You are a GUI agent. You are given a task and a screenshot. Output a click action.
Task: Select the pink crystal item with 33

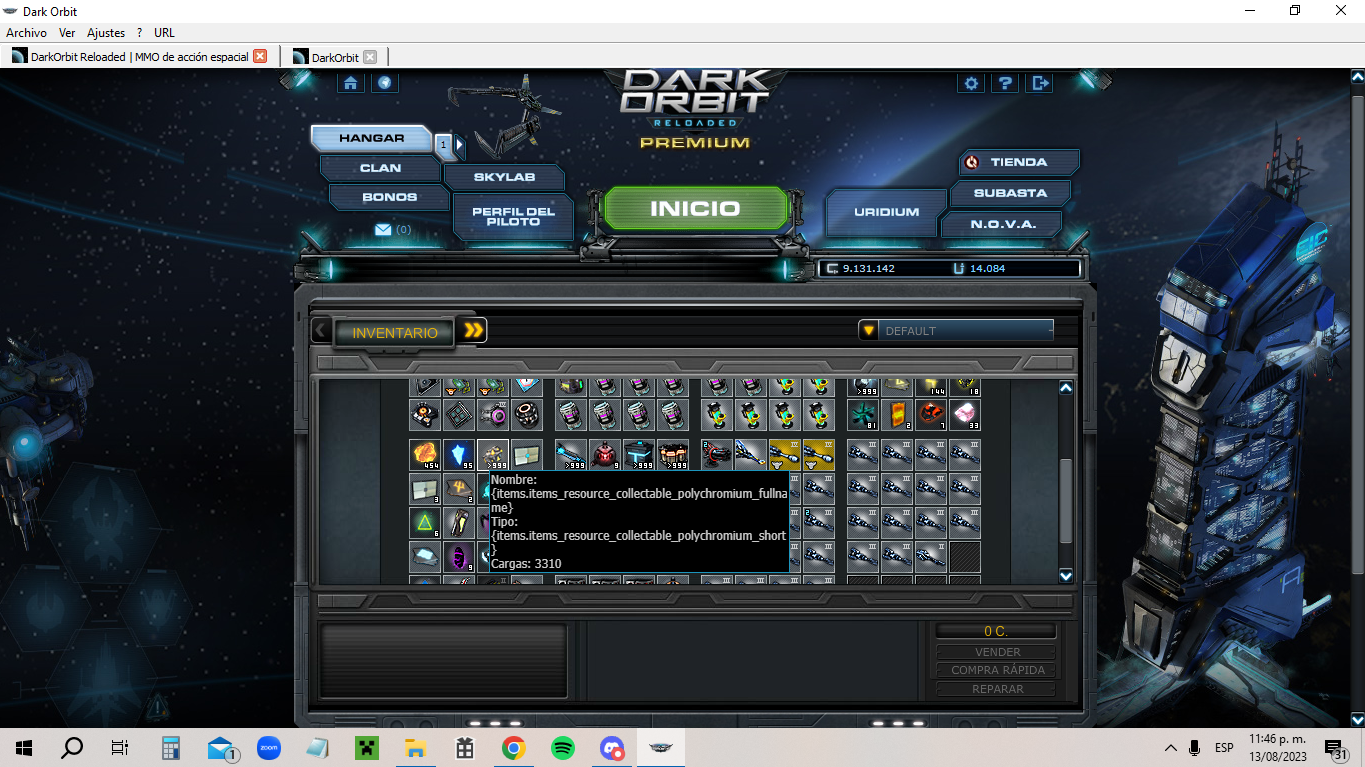click(x=964, y=414)
